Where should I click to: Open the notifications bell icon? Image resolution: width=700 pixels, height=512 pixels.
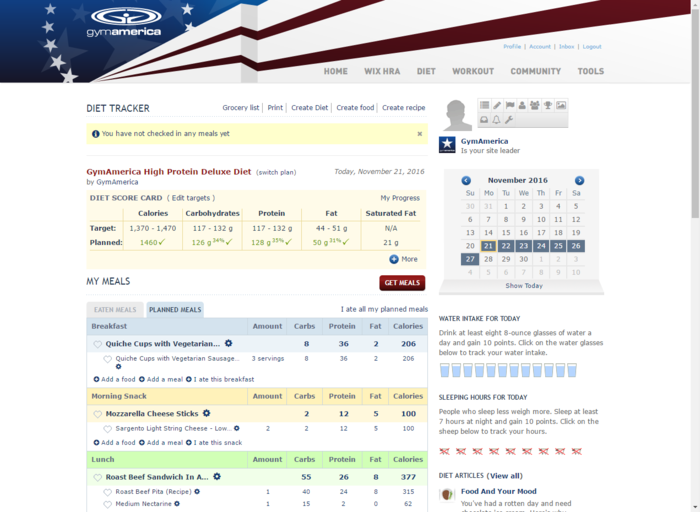coord(496,120)
